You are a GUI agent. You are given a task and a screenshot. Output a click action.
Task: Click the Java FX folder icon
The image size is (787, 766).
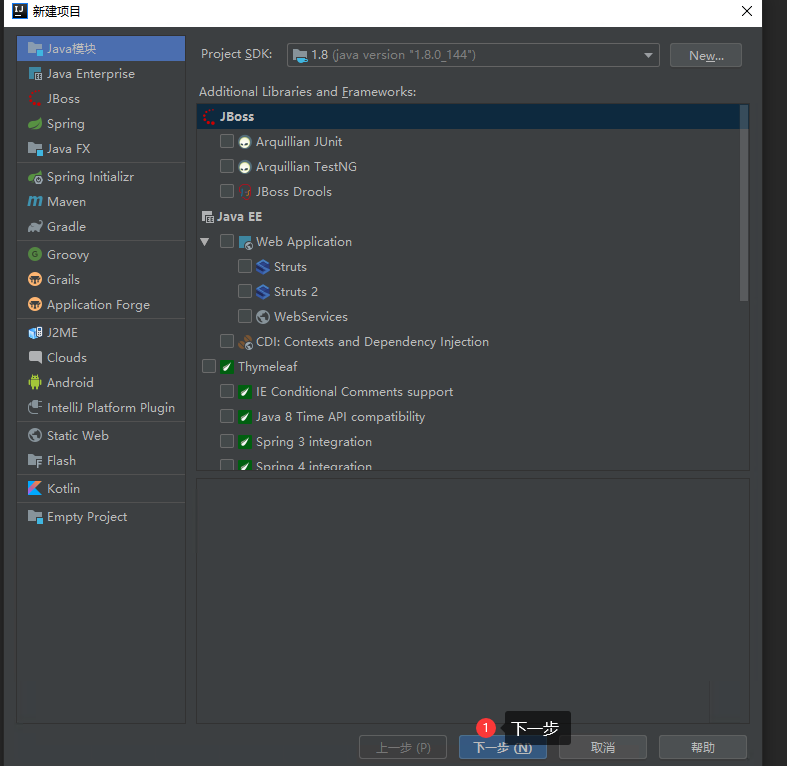click(35, 149)
